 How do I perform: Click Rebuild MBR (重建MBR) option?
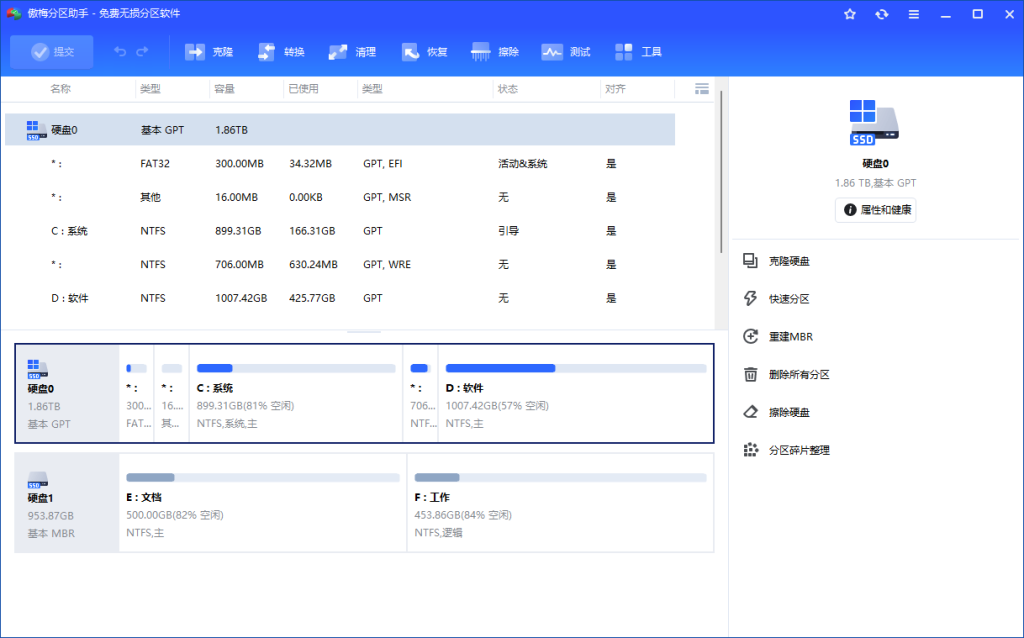pyautogui.click(x=790, y=337)
